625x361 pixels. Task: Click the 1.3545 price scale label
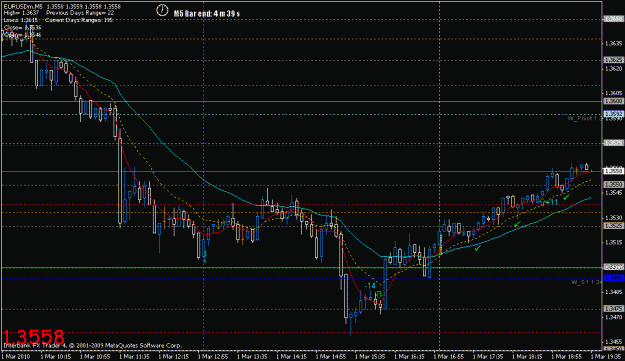click(x=613, y=193)
